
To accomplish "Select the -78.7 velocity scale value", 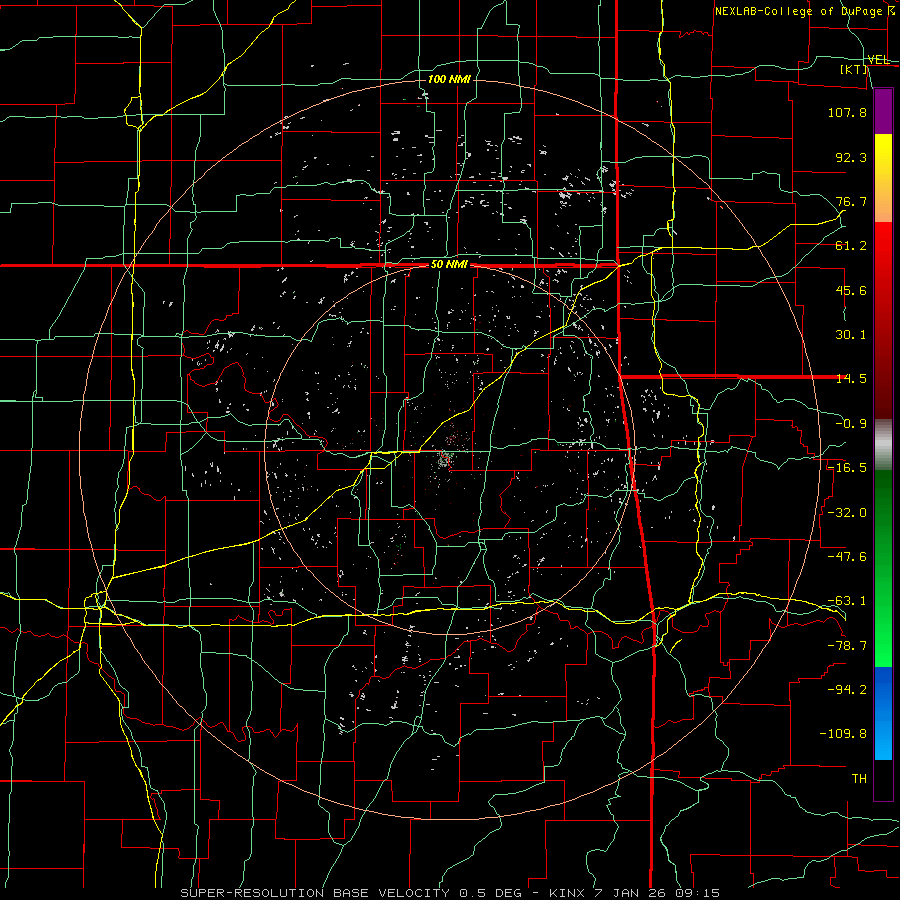I will click(847, 646).
